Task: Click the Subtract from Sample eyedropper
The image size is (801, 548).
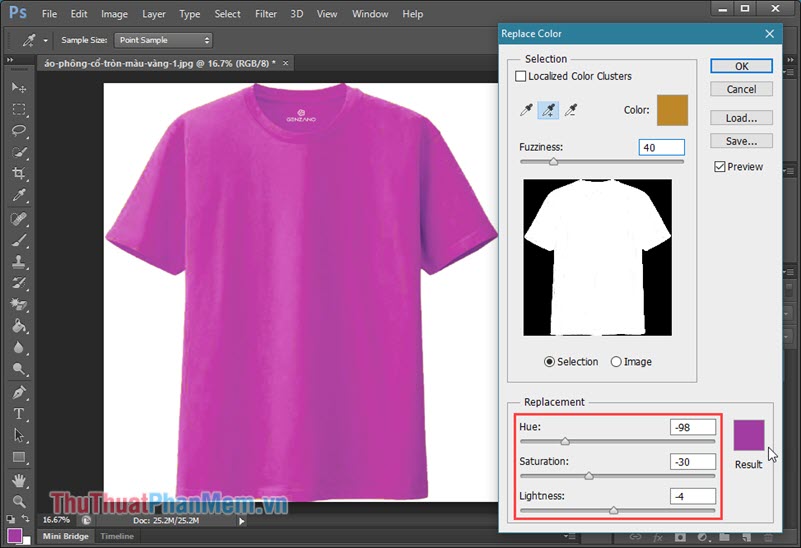Action: click(571, 110)
